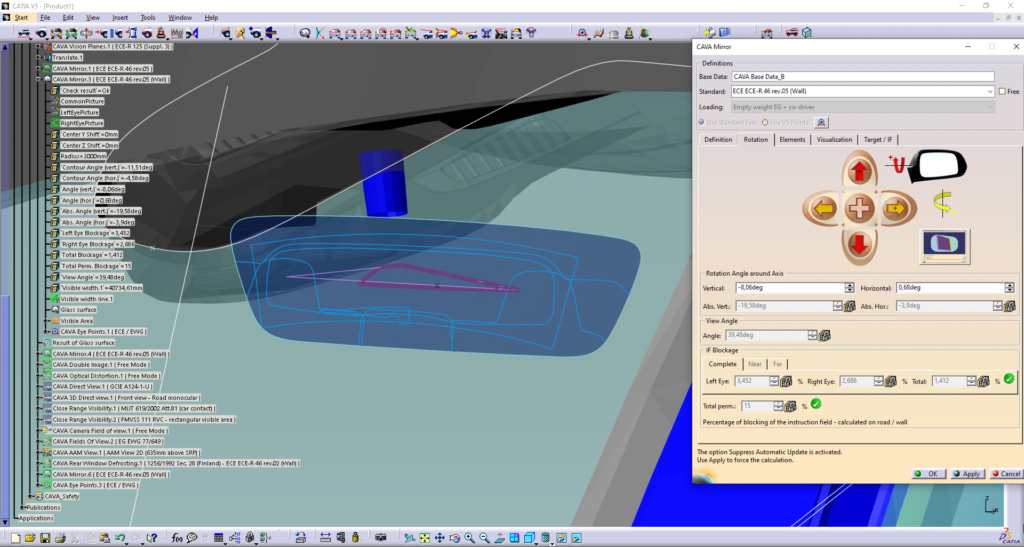Select Glass surface tree item

[x=78, y=309]
